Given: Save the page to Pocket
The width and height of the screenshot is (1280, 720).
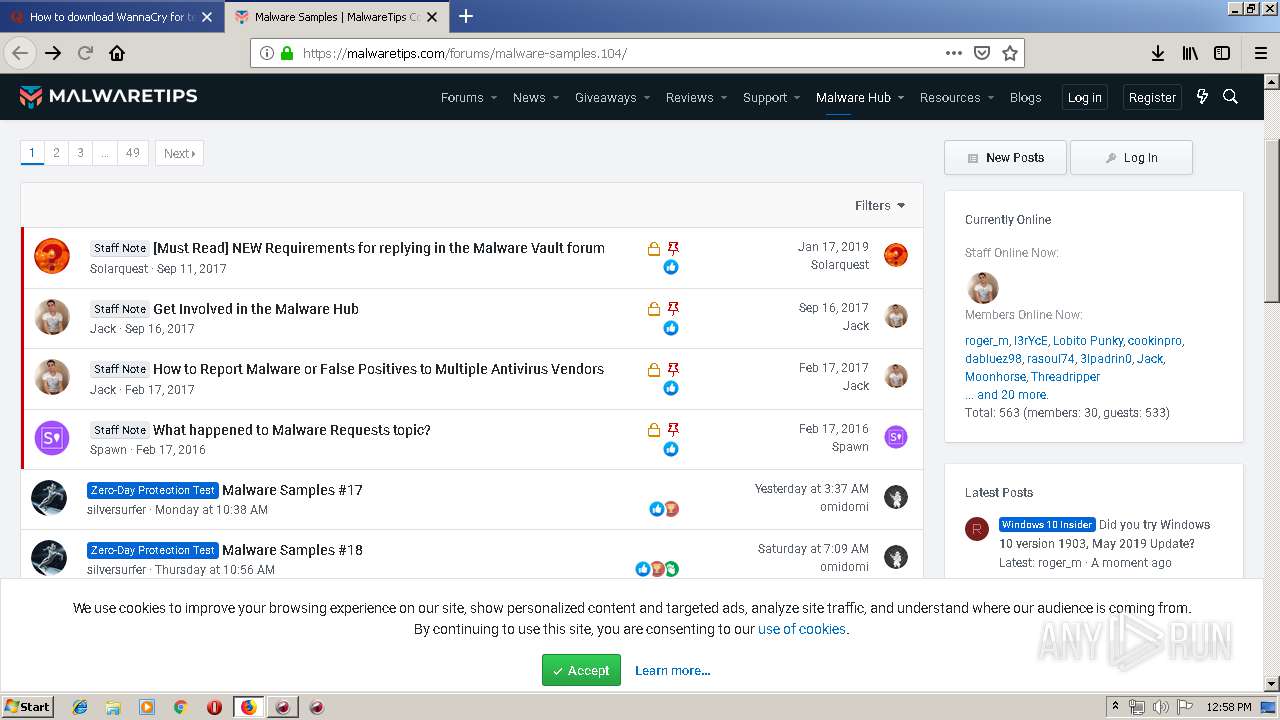Looking at the screenshot, I should [982, 53].
